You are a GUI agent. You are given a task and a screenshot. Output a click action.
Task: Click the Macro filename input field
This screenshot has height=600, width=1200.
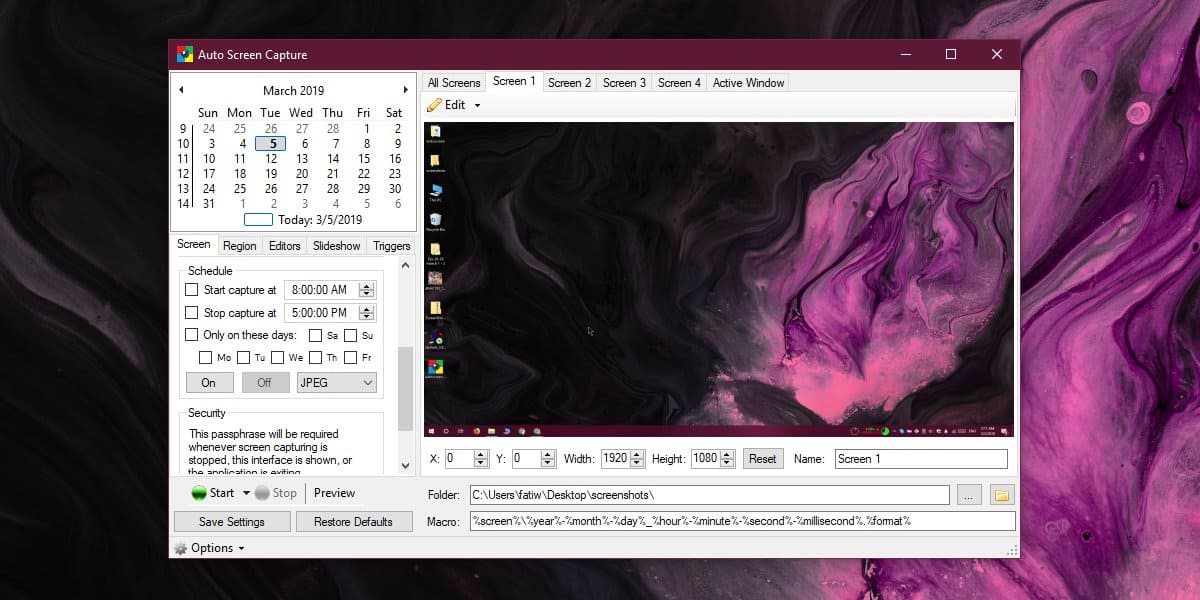click(x=743, y=521)
